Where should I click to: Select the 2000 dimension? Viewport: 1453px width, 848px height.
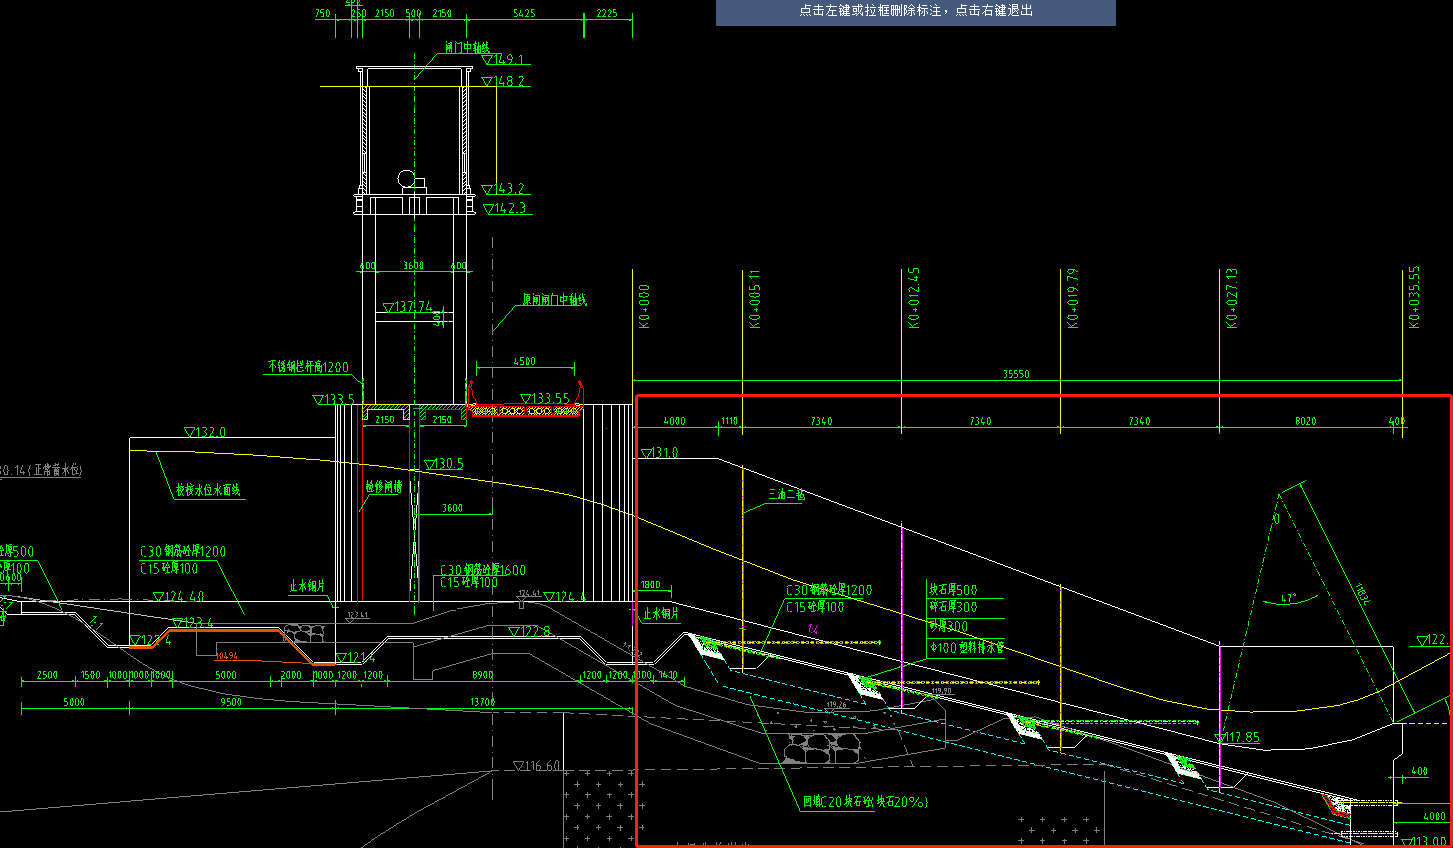point(291,676)
